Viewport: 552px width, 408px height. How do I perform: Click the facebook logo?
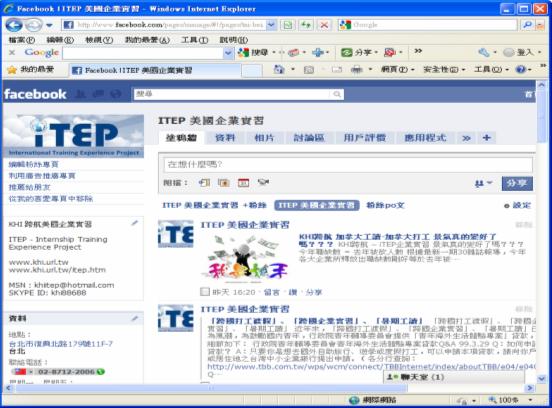[35, 94]
